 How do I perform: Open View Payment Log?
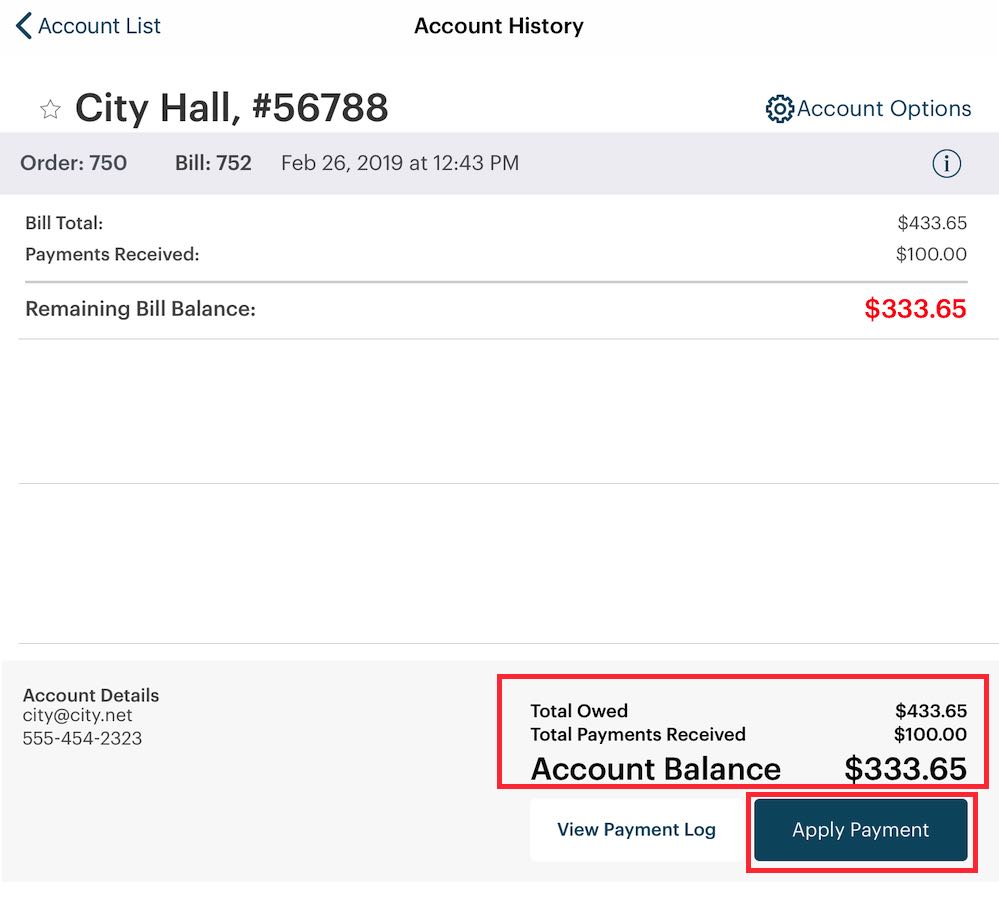[x=637, y=829]
